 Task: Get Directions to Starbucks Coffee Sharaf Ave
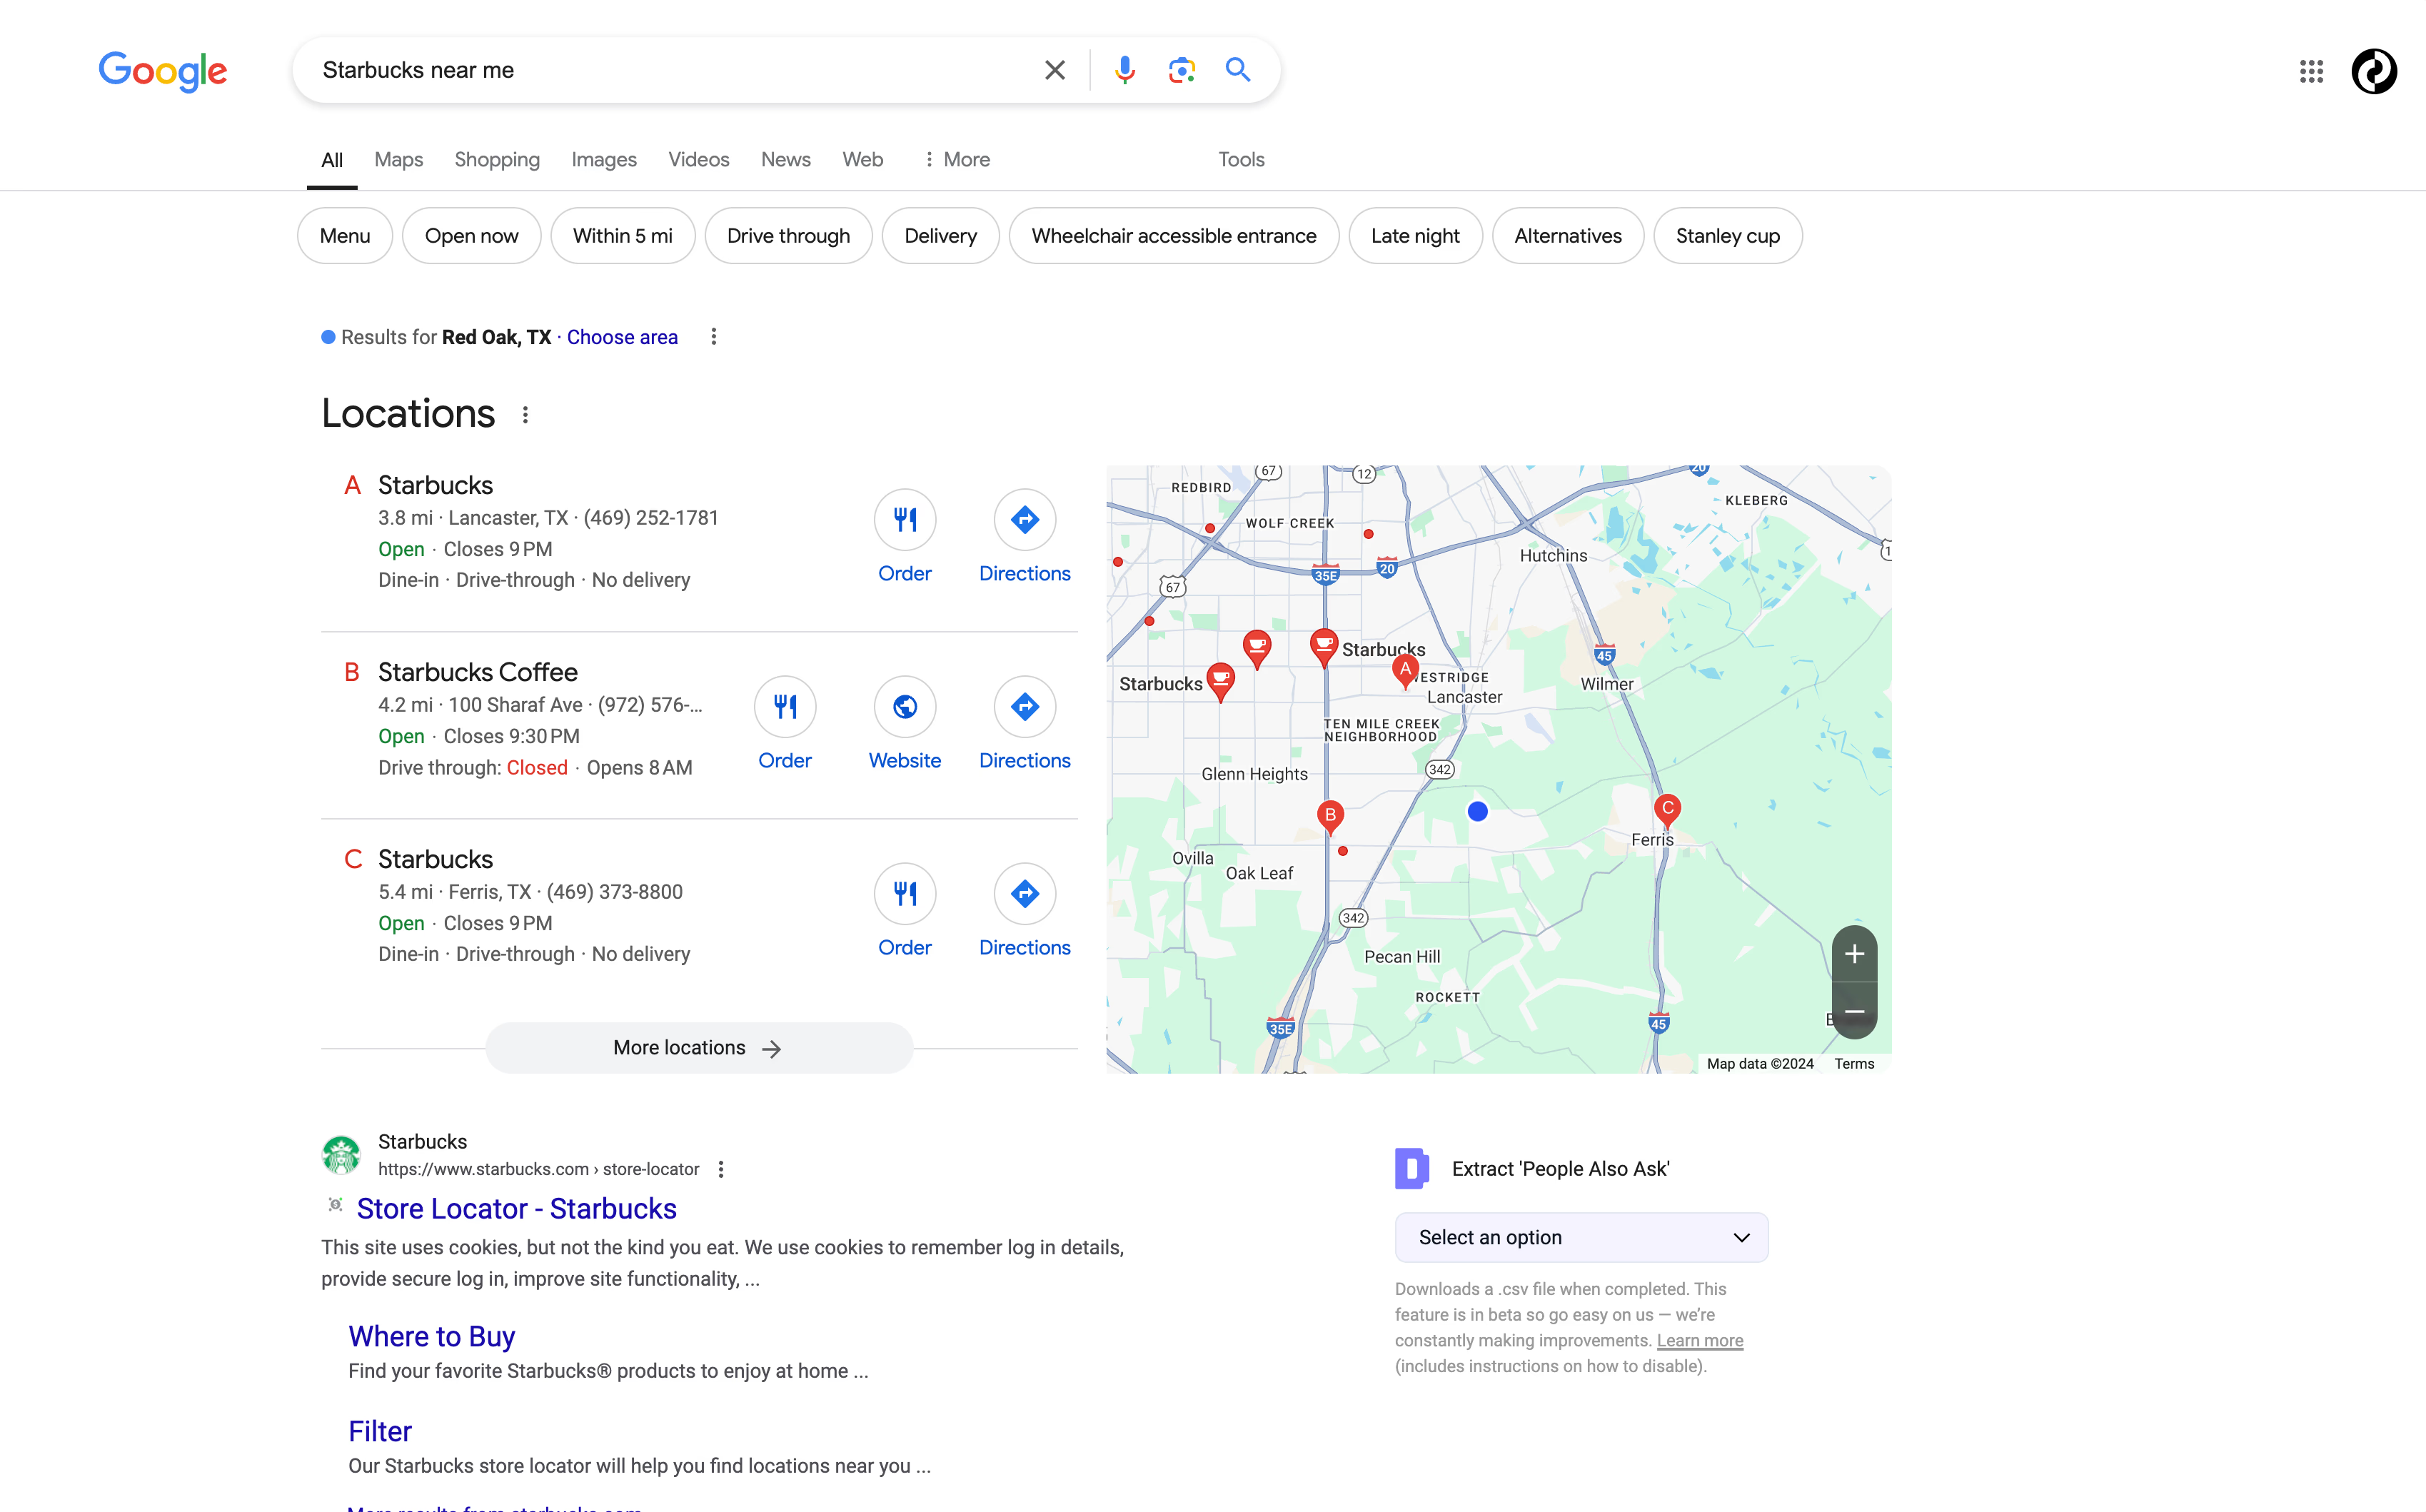click(x=1025, y=706)
